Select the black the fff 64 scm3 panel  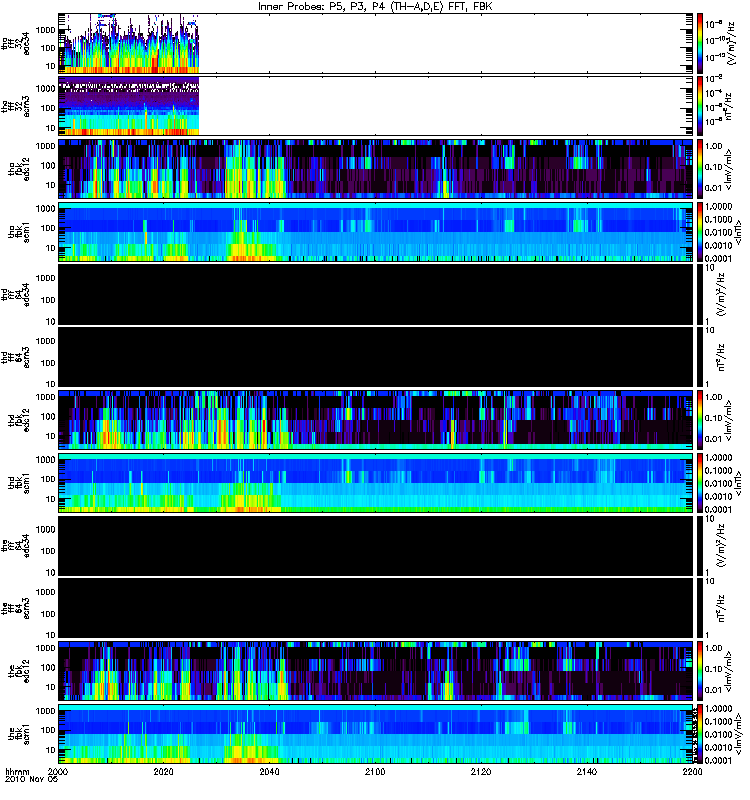pos(376,608)
